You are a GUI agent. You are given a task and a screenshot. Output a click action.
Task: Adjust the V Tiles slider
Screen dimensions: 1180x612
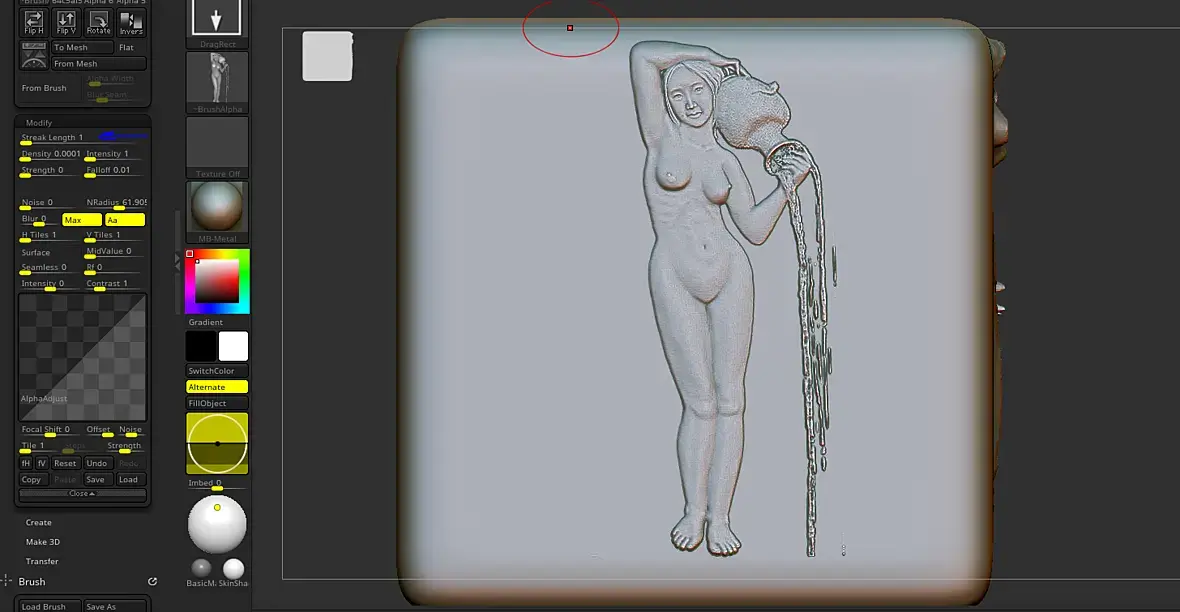tap(114, 235)
